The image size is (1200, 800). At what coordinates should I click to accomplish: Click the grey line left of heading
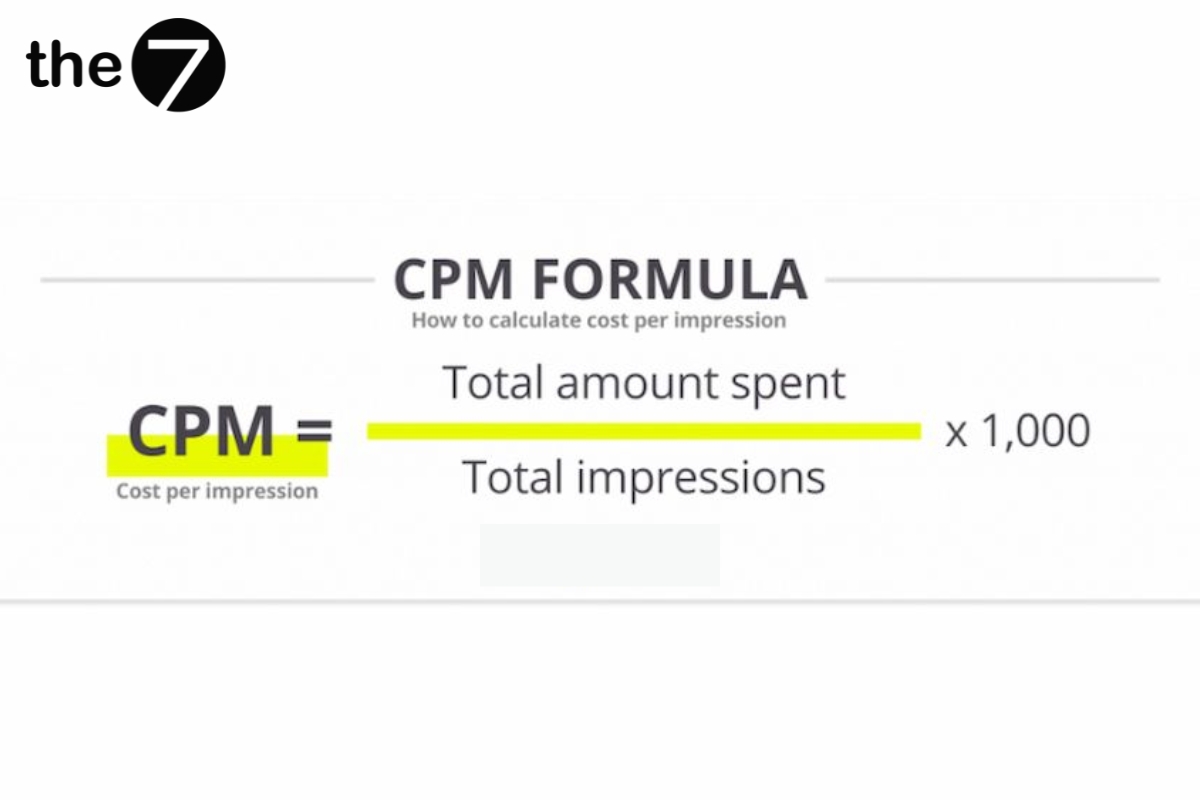click(x=207, y=280)
